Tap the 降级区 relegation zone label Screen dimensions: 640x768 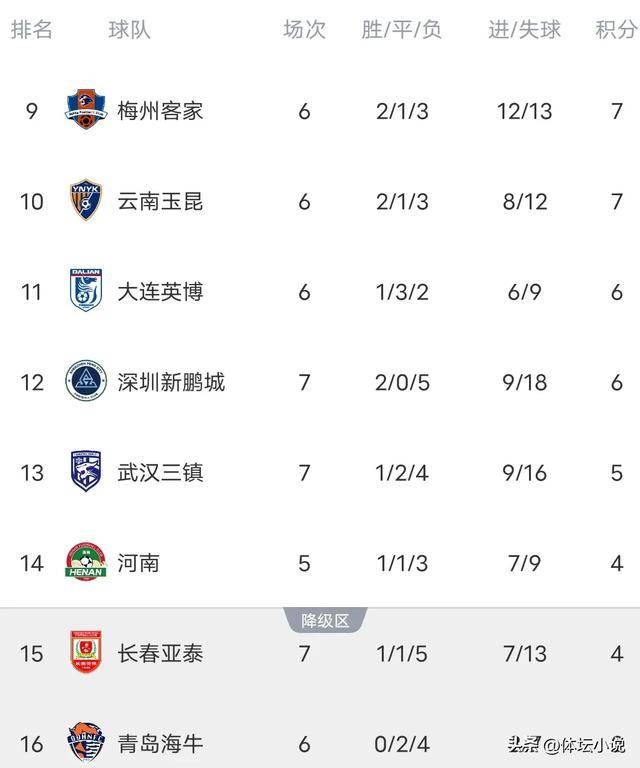tap(325, 621)
